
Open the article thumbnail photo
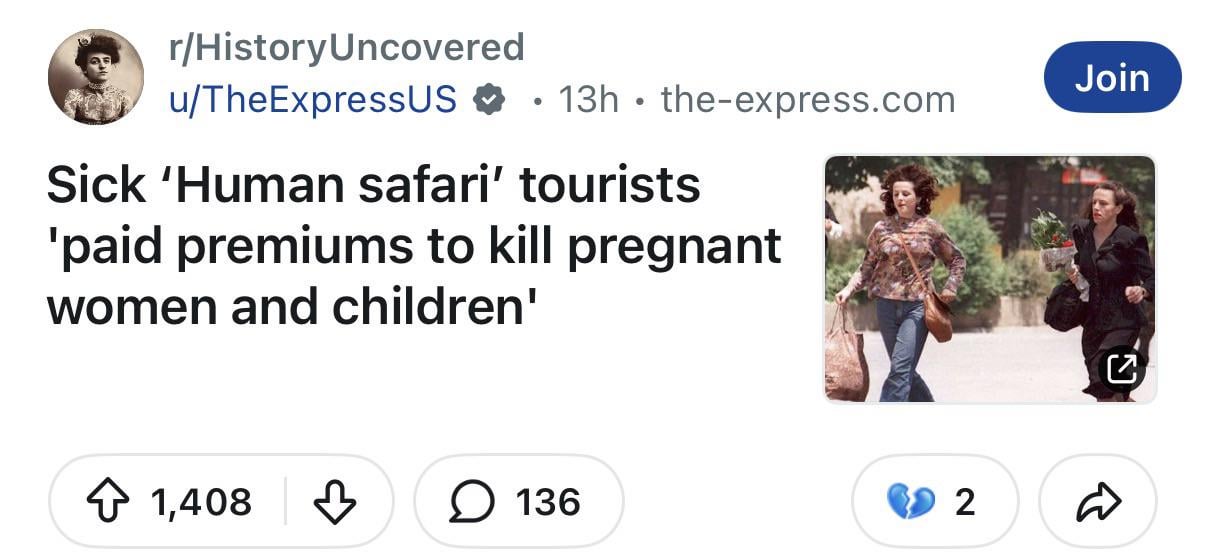[x=990, y=279]
